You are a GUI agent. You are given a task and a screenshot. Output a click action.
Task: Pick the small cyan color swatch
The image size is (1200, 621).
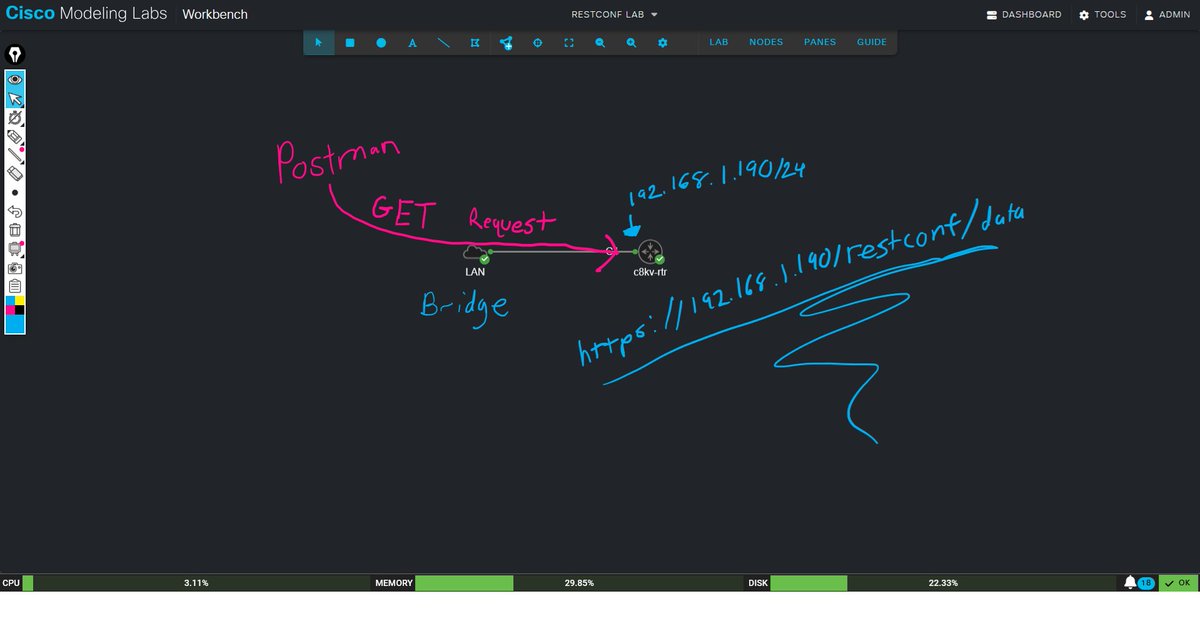pyautogui.click(x=10, y=301)
